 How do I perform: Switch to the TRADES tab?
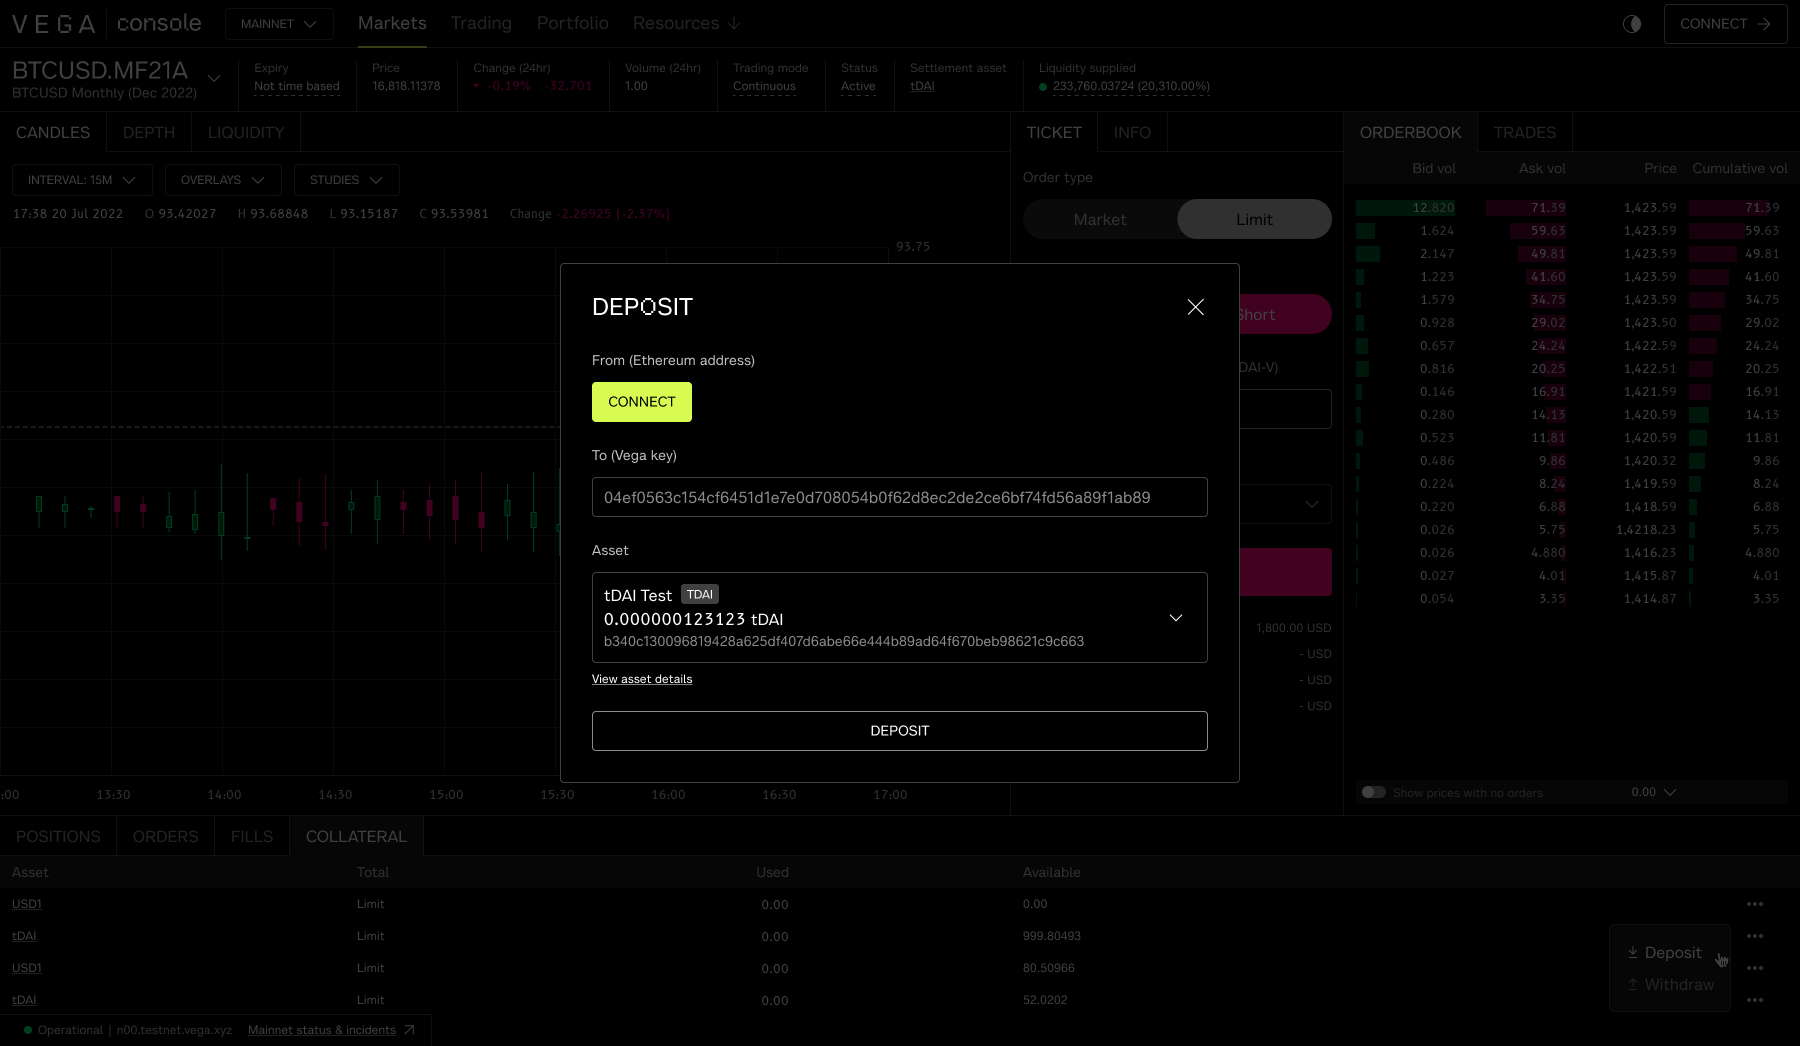pyautogui.click(x=1524, y=131)
